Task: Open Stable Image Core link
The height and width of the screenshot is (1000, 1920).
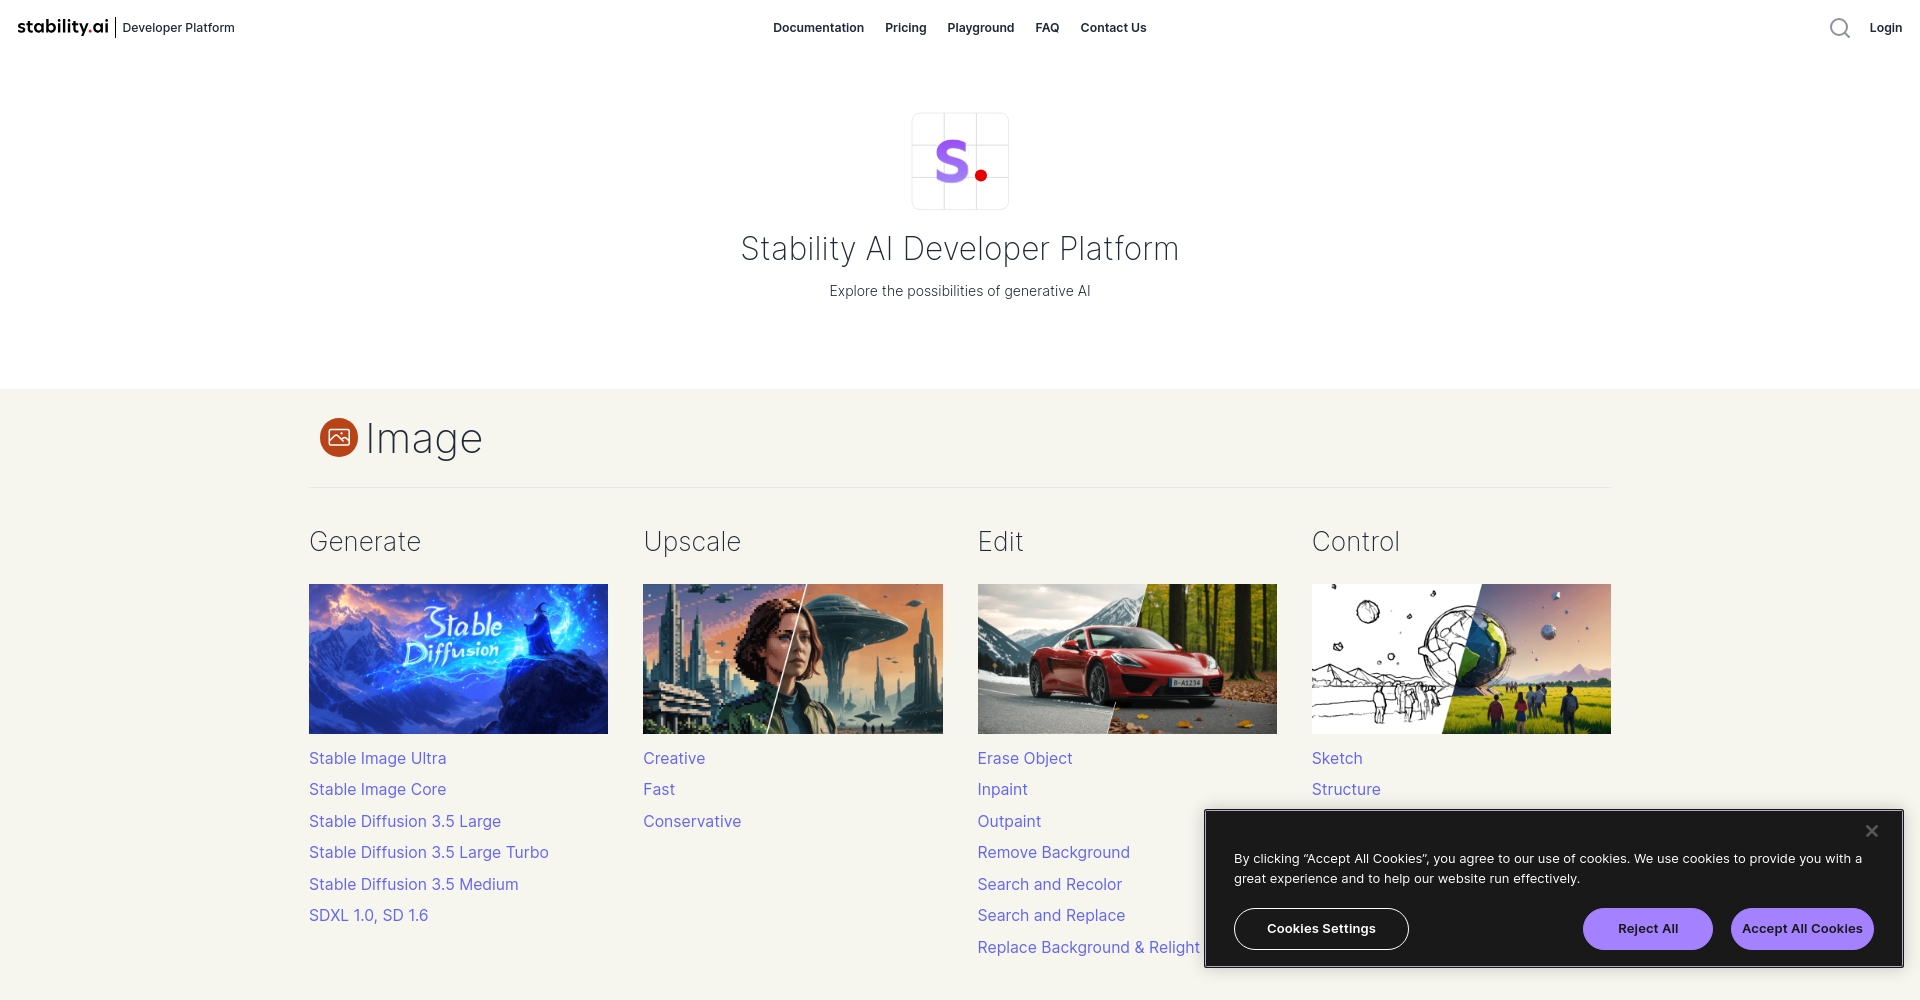Action: pyautogui.click(x=377, y=789)
